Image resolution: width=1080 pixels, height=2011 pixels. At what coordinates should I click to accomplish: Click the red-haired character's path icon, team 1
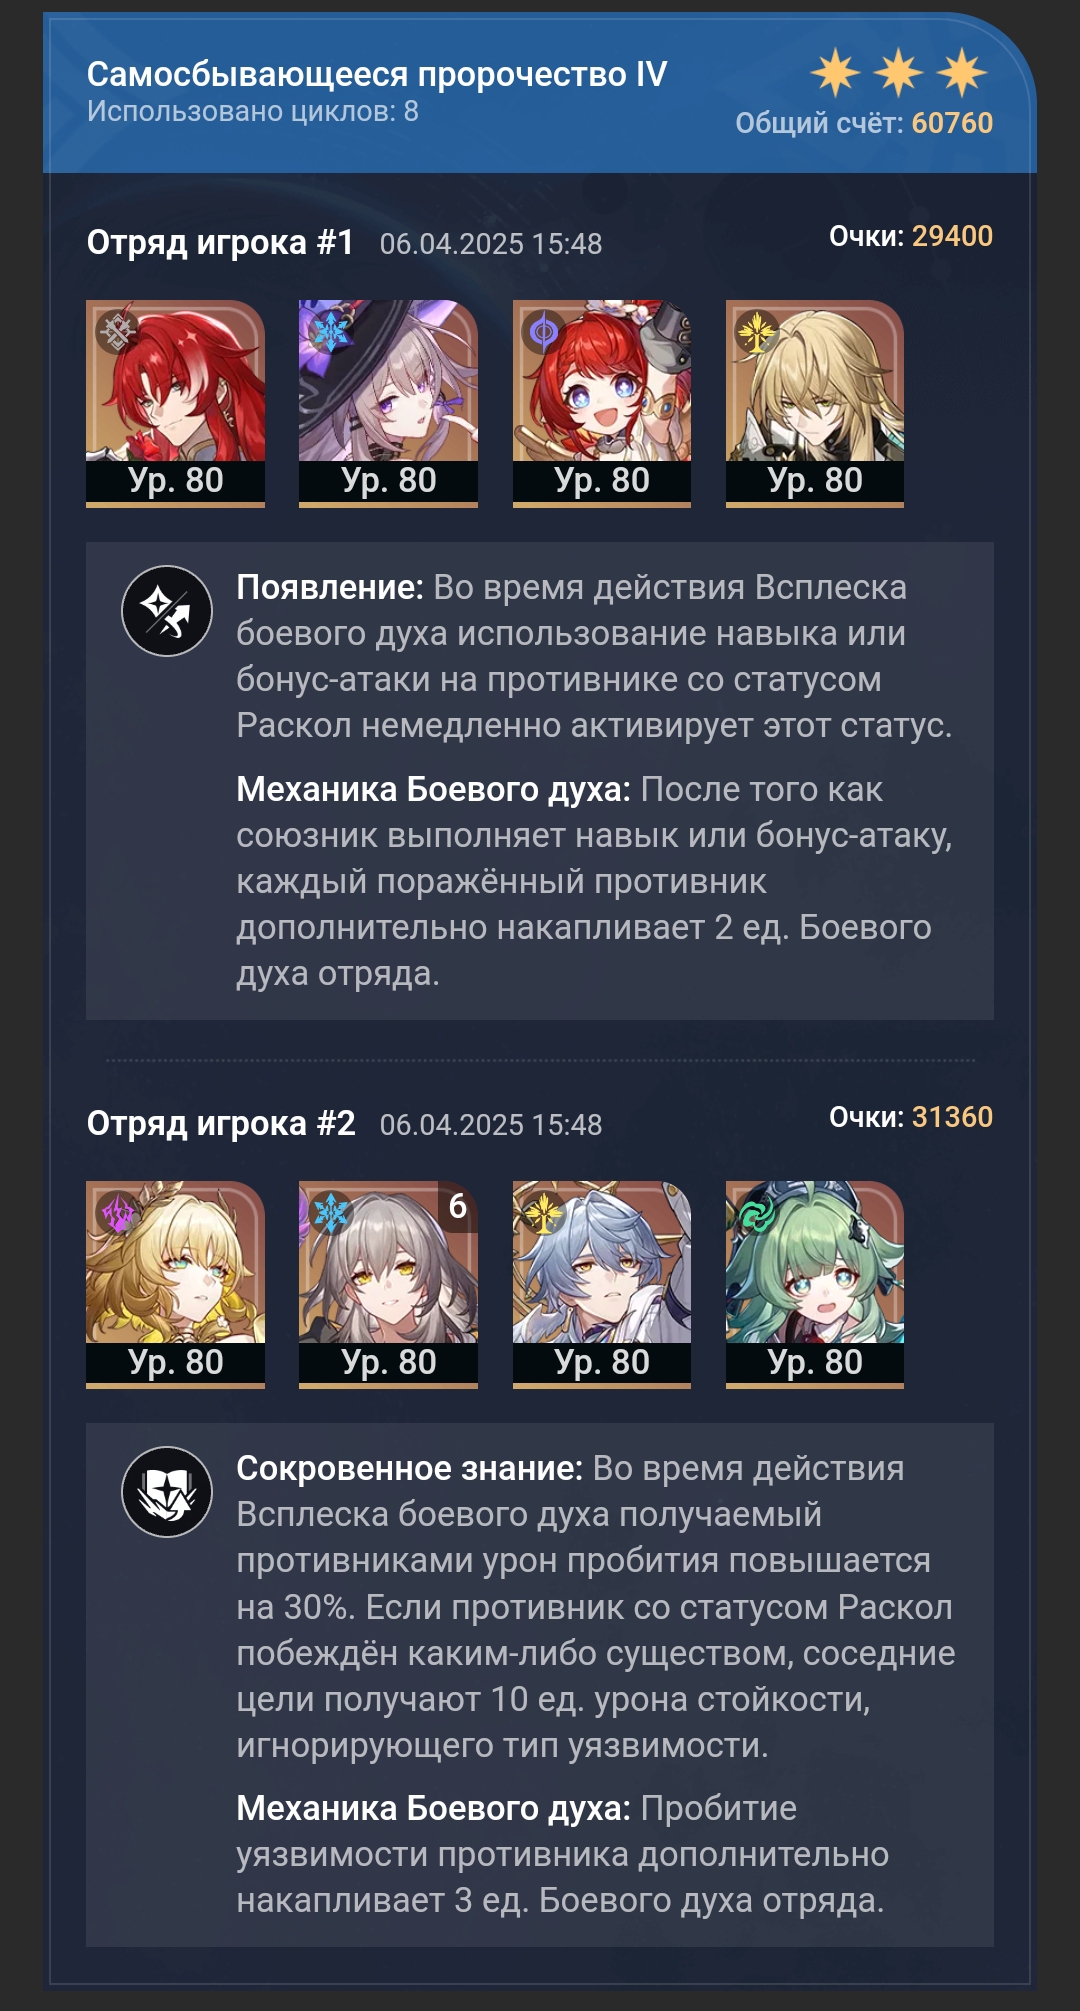tap(117, 331)
